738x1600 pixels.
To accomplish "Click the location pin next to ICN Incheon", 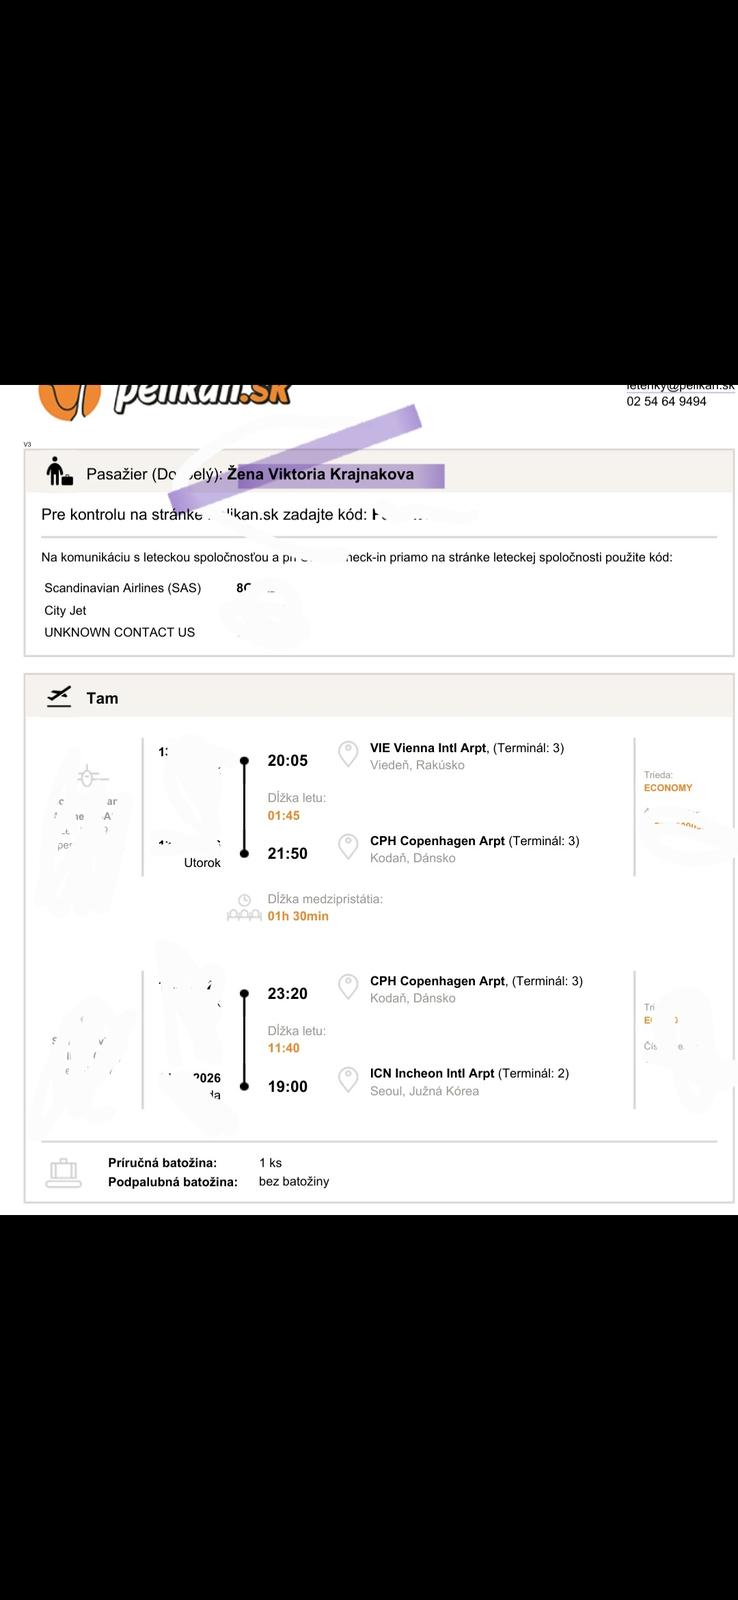I will click(348, 1080).
